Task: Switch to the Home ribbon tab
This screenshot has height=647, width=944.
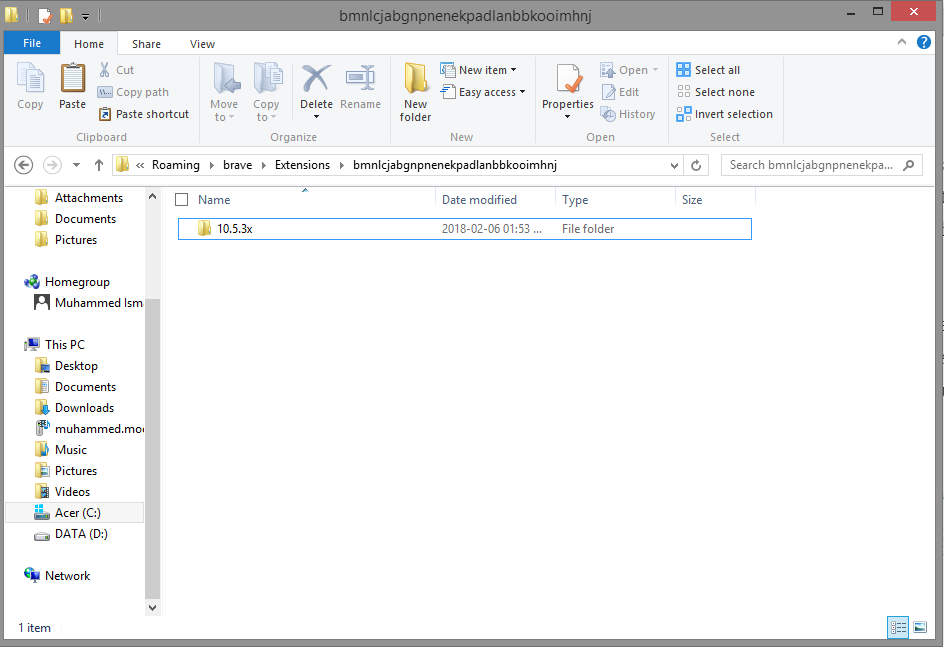Action: click(x=88, y=44)
